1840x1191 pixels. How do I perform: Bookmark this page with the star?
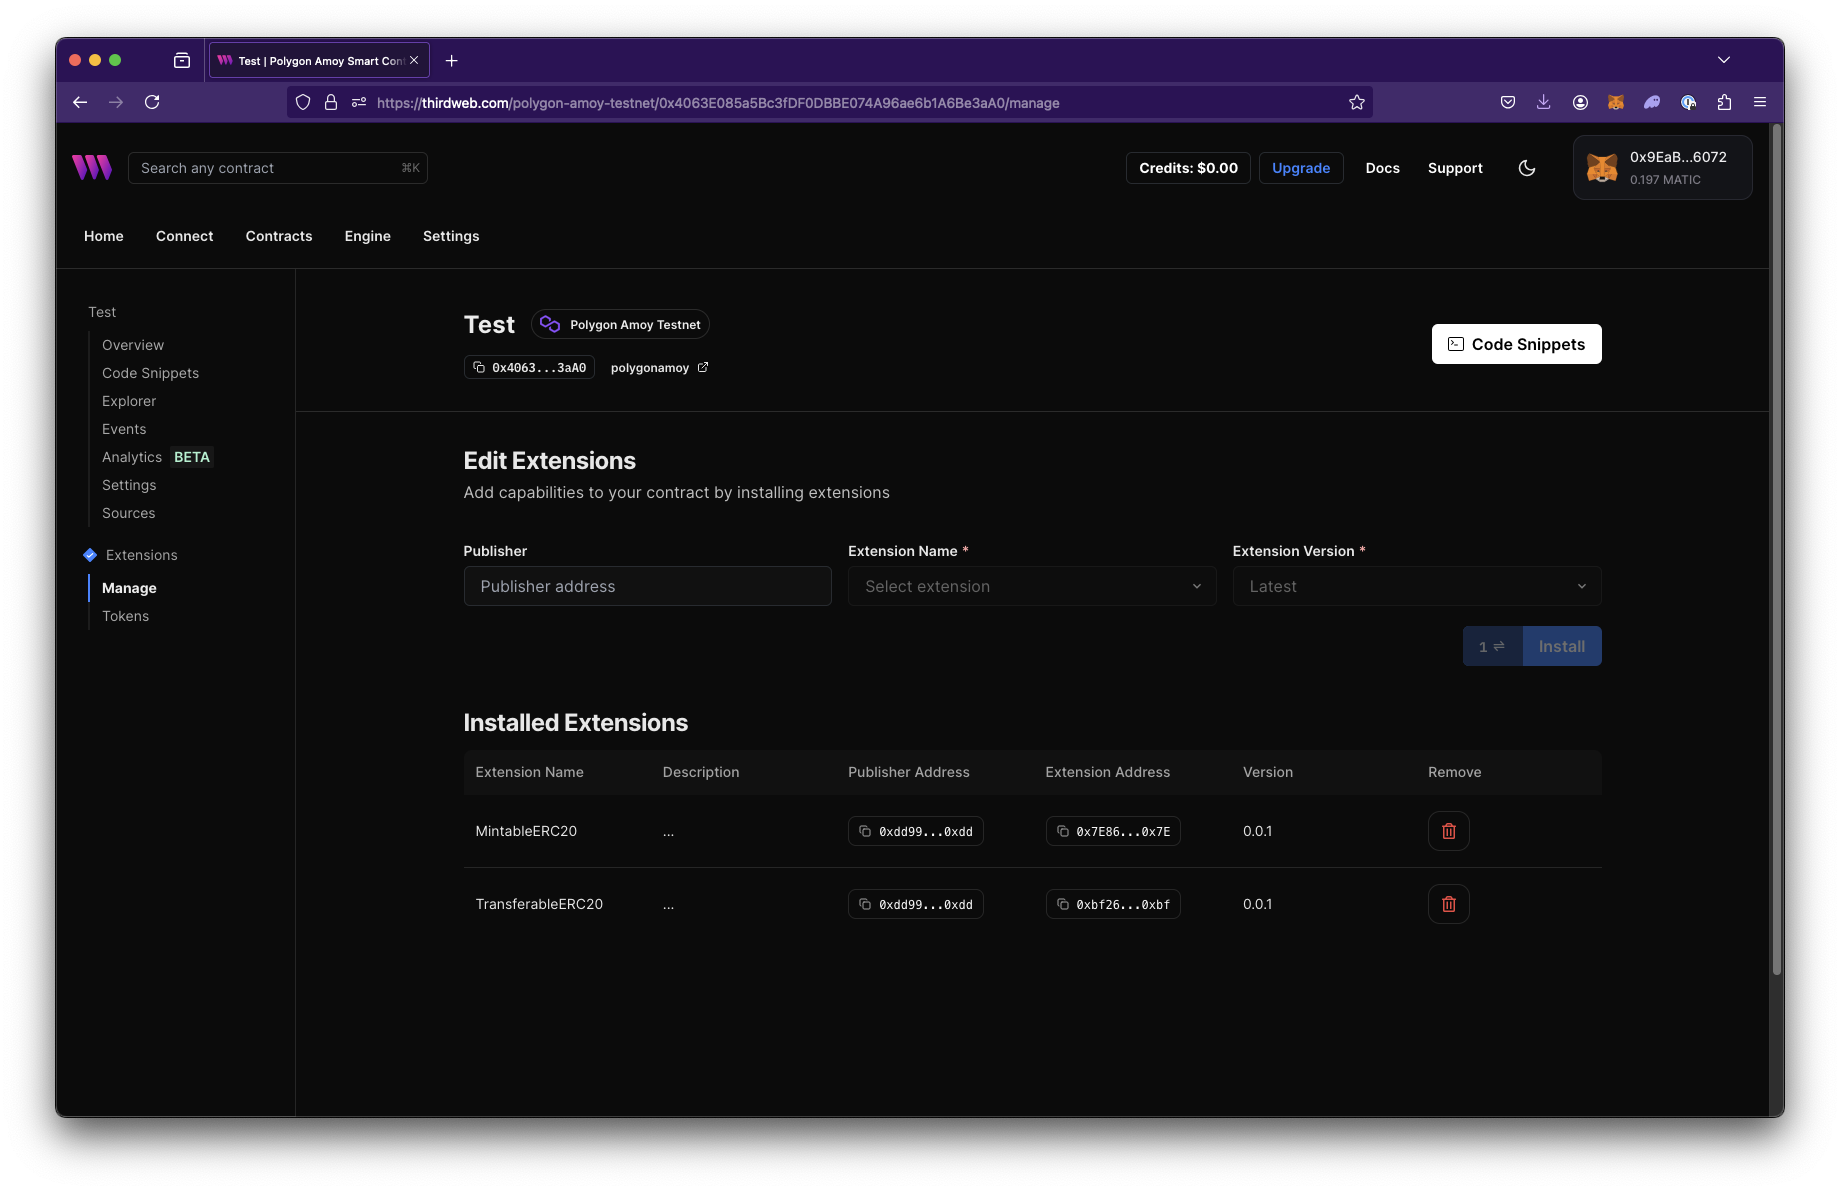coord(1357,102)
